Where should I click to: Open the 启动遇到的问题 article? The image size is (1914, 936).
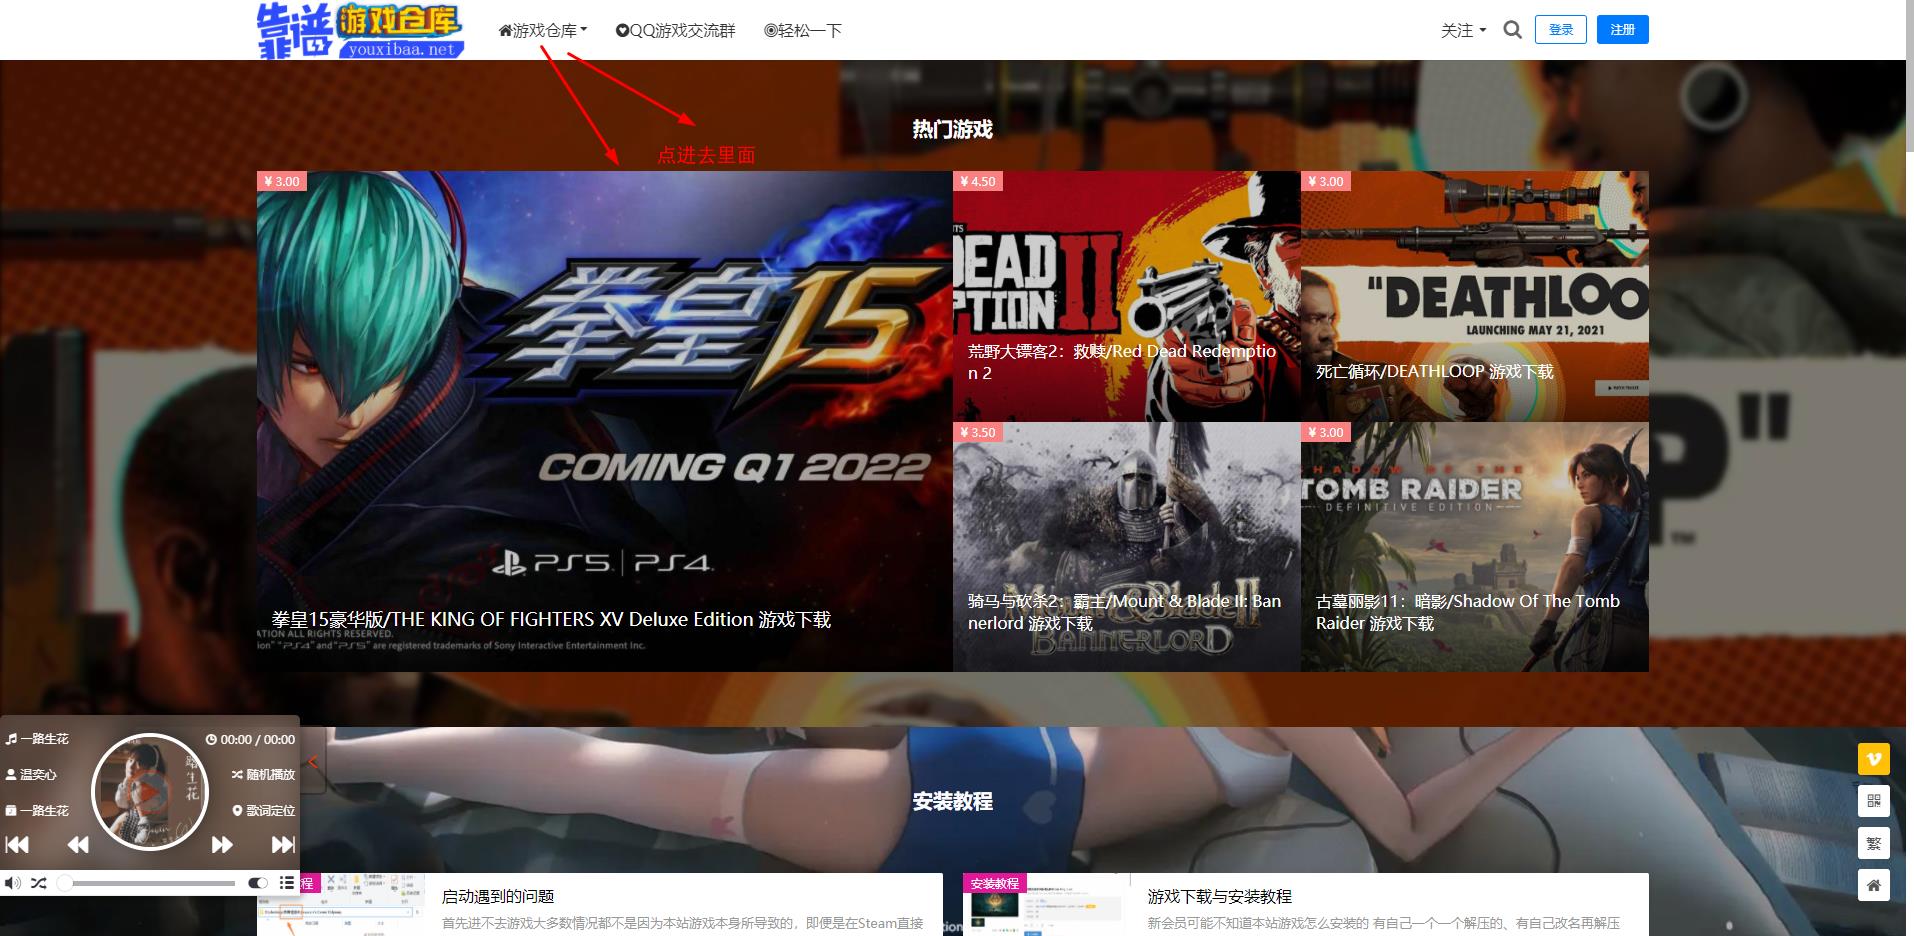click(x=498, y=897)
